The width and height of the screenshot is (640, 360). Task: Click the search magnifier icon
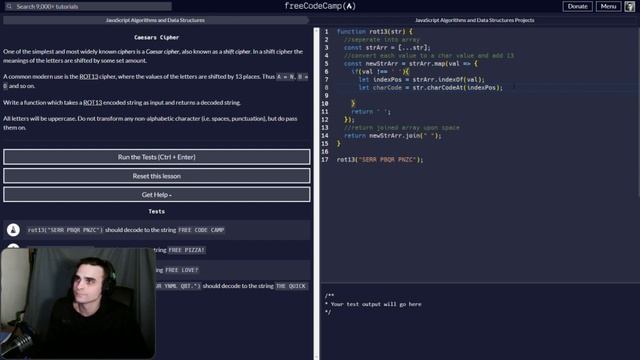click(9, 6)
